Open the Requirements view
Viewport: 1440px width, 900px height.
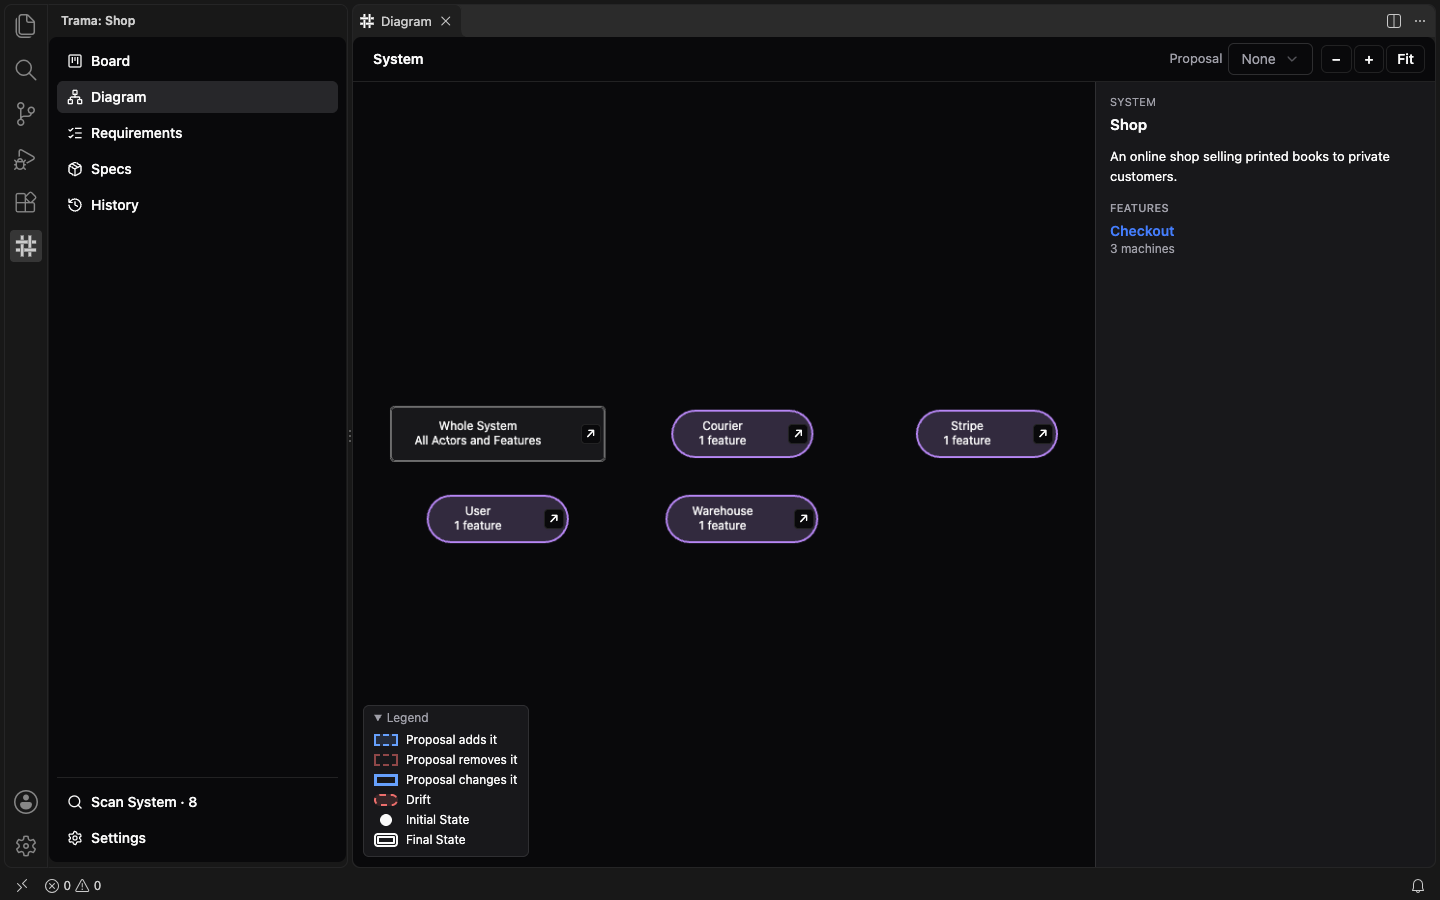(x=197, y=133)
